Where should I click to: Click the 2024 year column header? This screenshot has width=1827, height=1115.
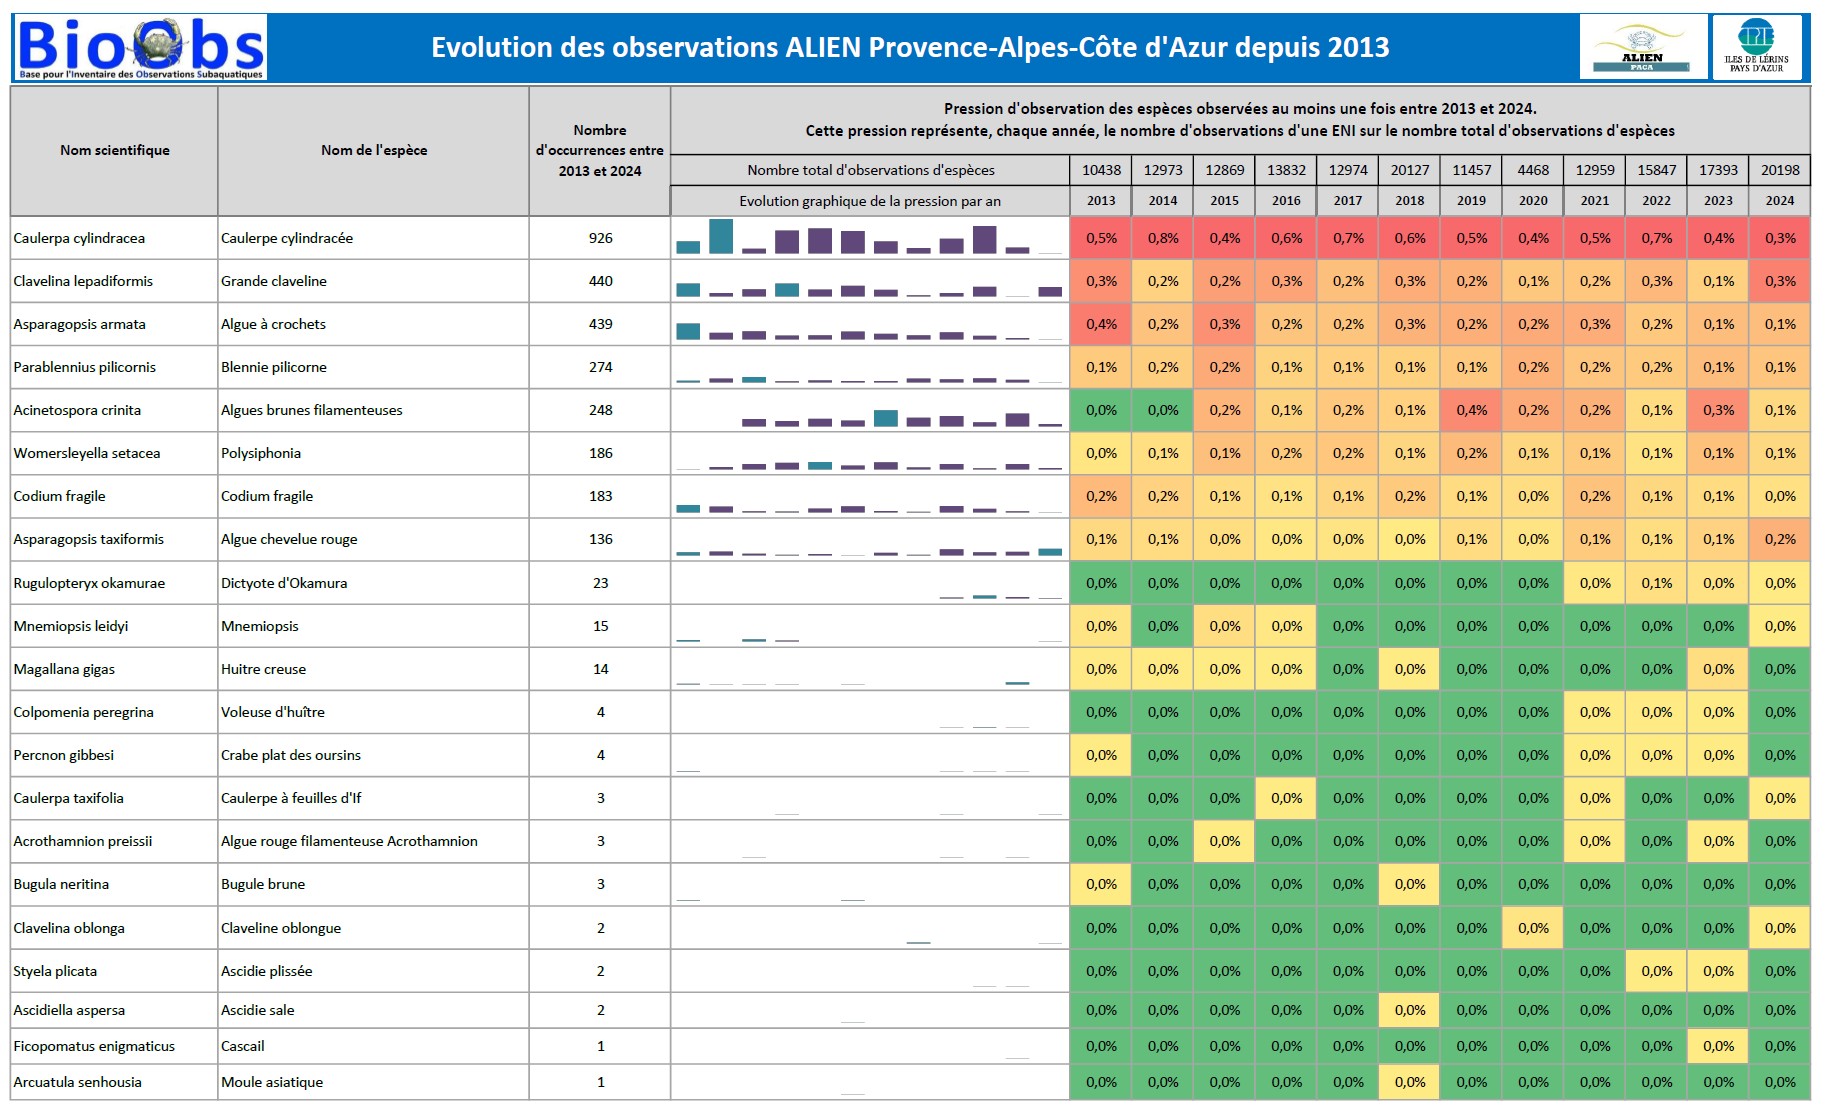point(1779,201)
